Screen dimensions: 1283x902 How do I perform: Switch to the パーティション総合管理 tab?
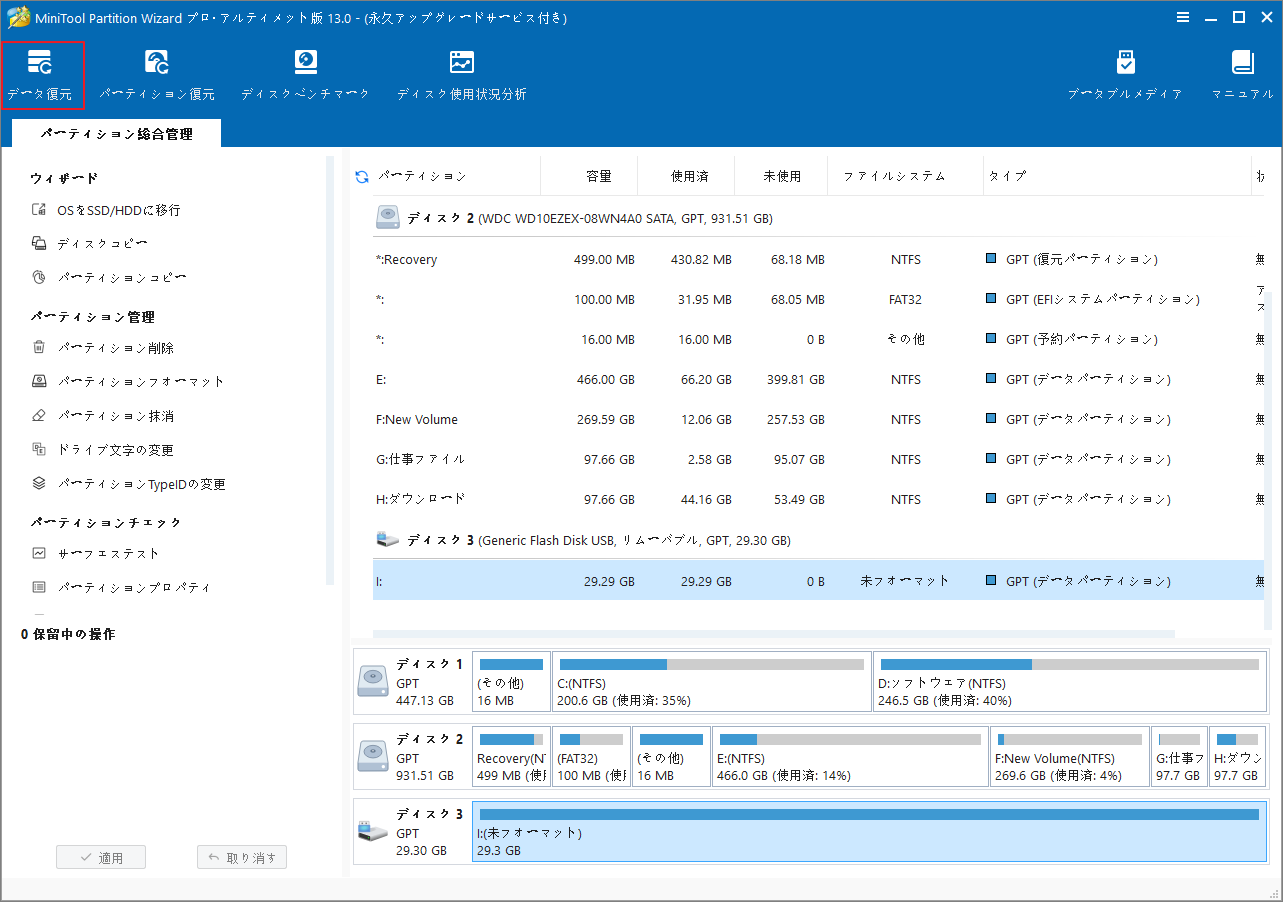(116, 132)
